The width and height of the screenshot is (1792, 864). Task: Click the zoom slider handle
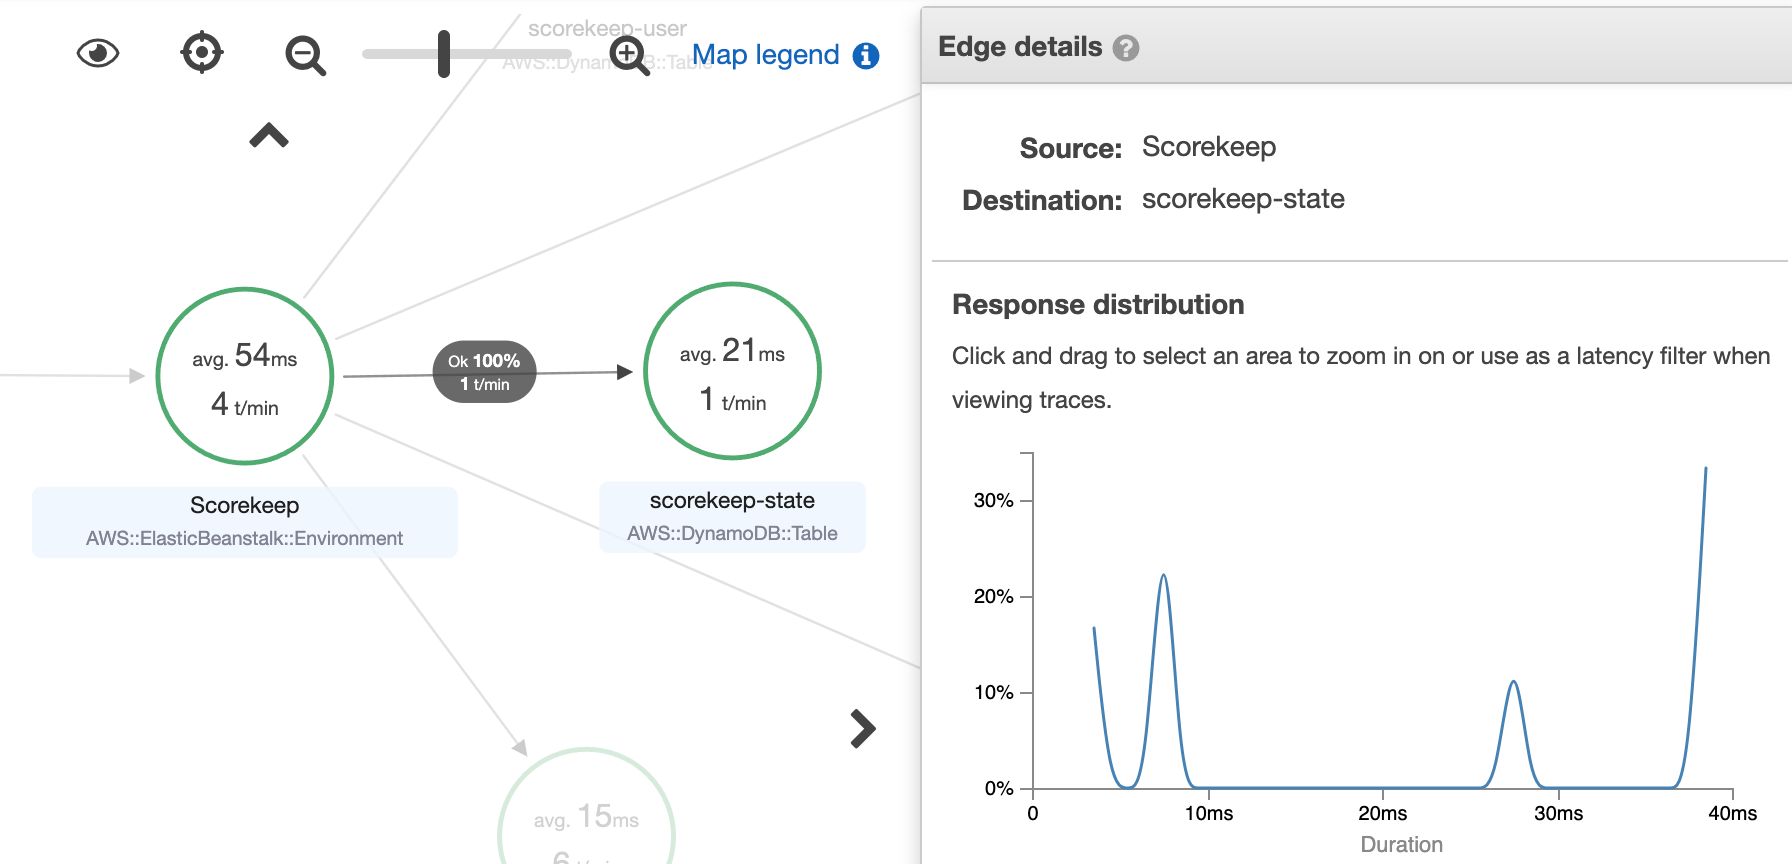pos(444,54)
